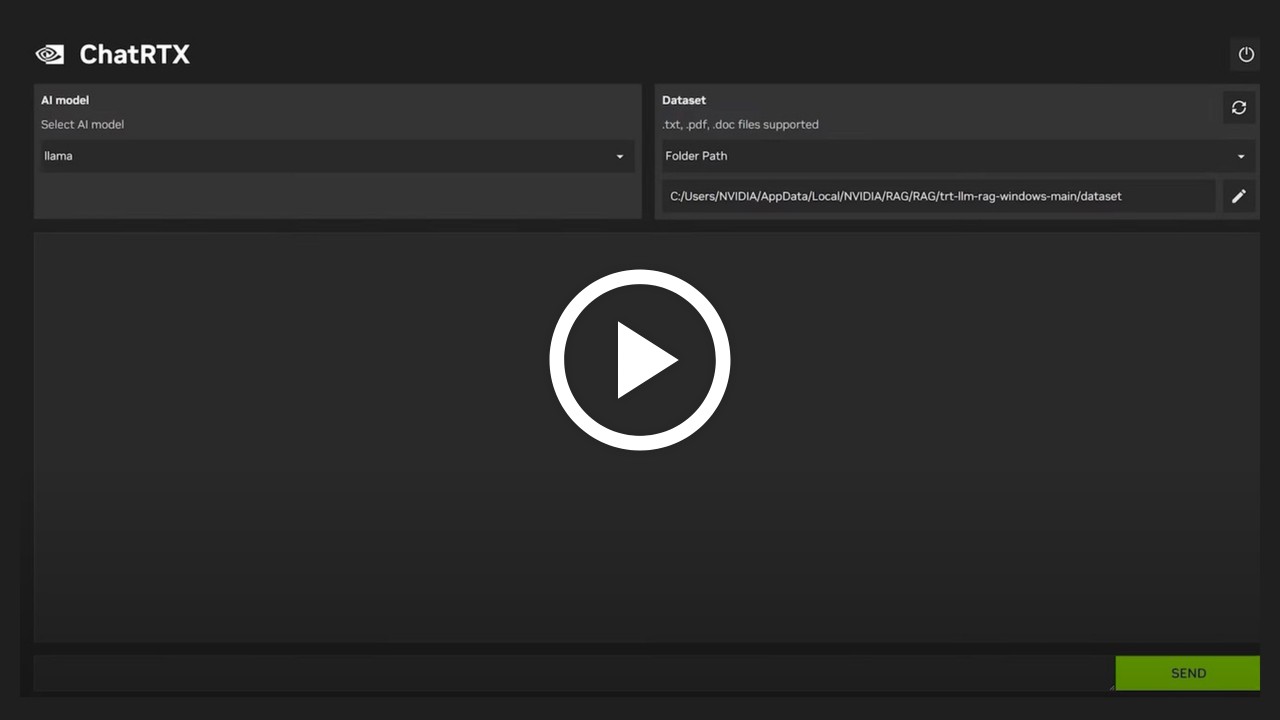1280x720 pixels.
Task: Select the ChatRTX title text
Action: (135, 55)
